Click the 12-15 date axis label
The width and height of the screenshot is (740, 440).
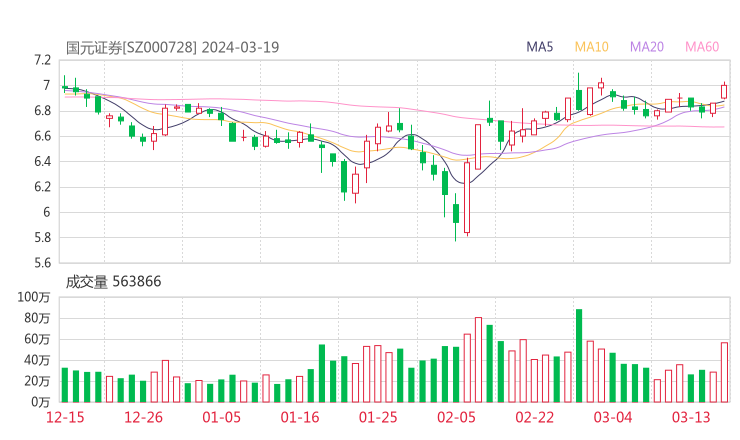click(65, 417)
